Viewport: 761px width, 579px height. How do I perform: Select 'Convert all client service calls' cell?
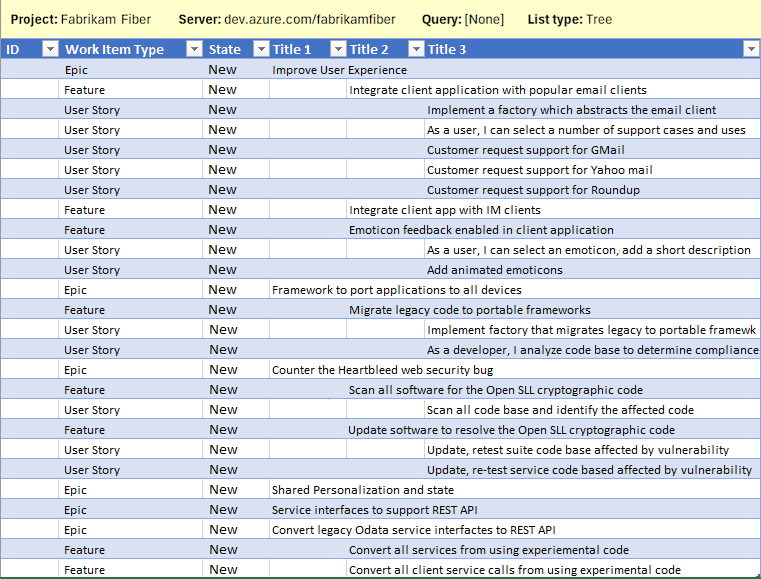coord(515,570)
